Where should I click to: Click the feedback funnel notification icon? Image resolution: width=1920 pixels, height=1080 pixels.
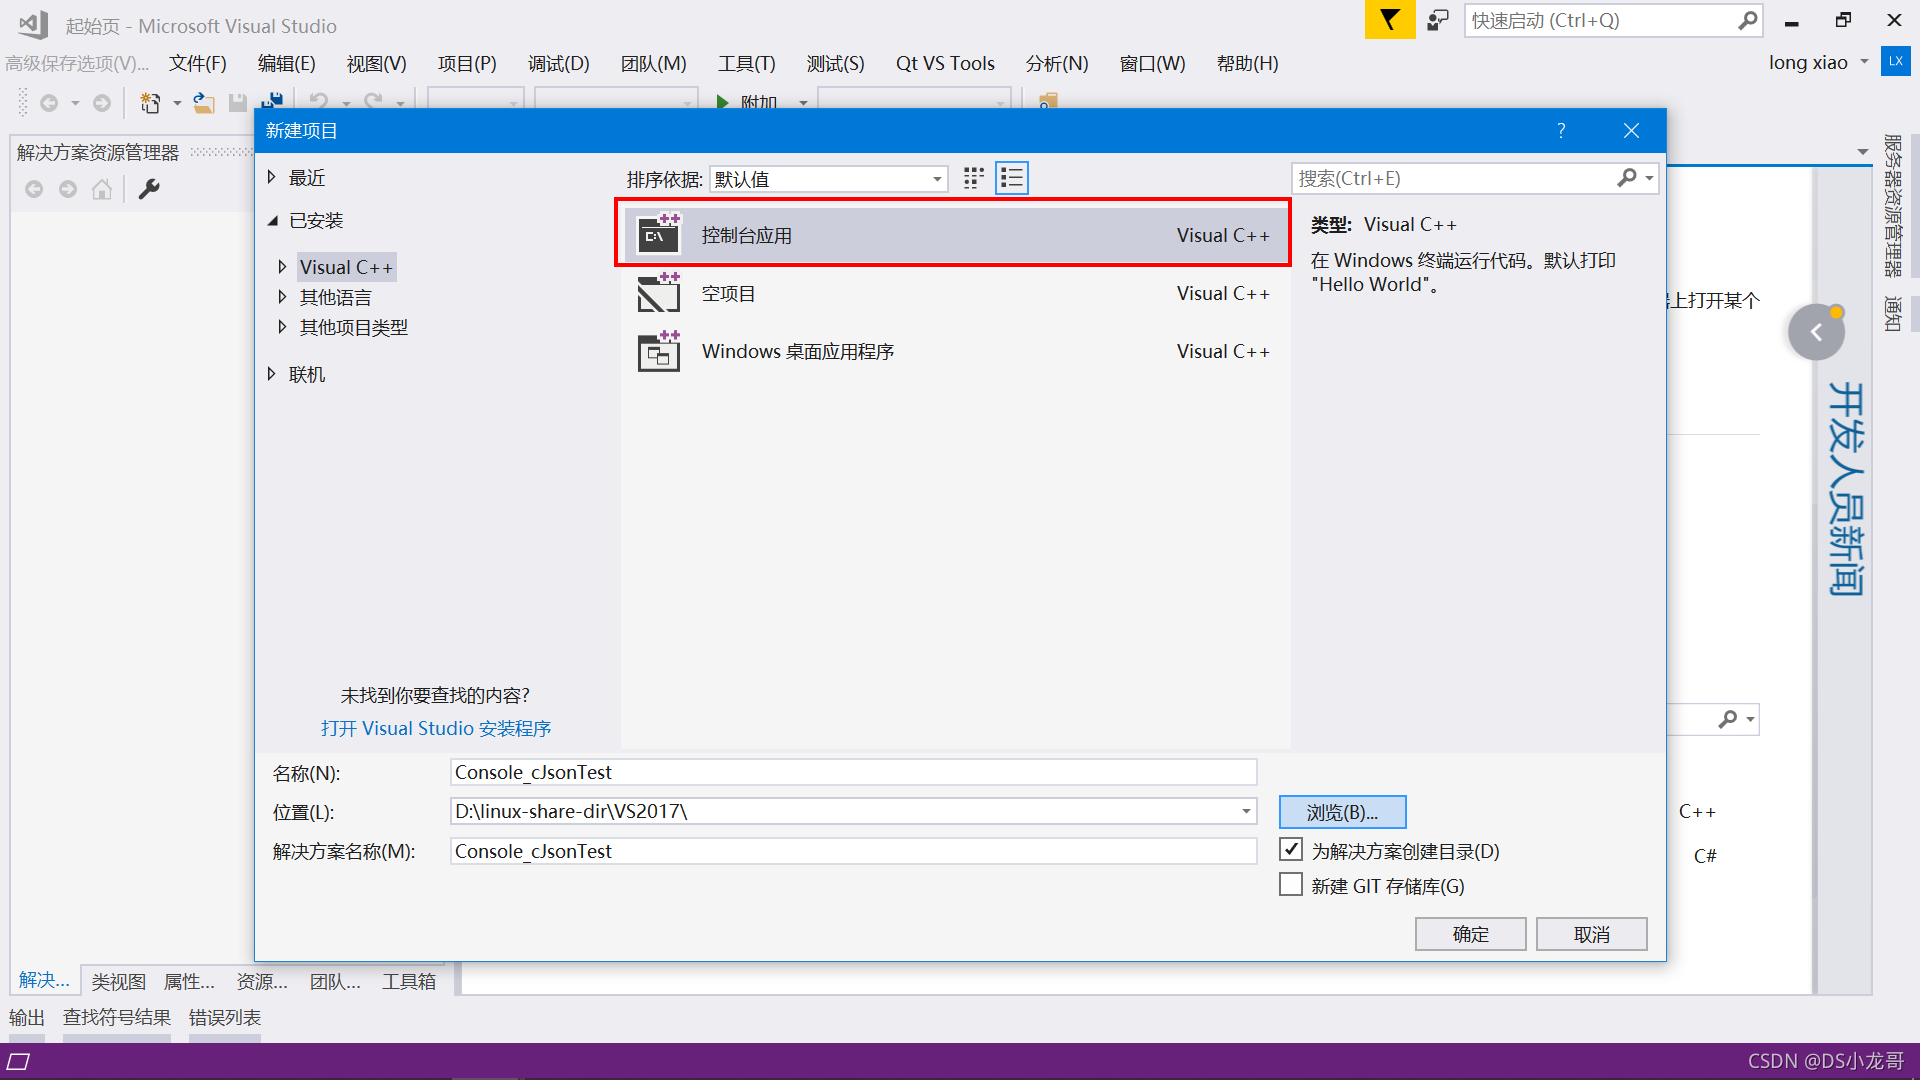[1389, 20]
